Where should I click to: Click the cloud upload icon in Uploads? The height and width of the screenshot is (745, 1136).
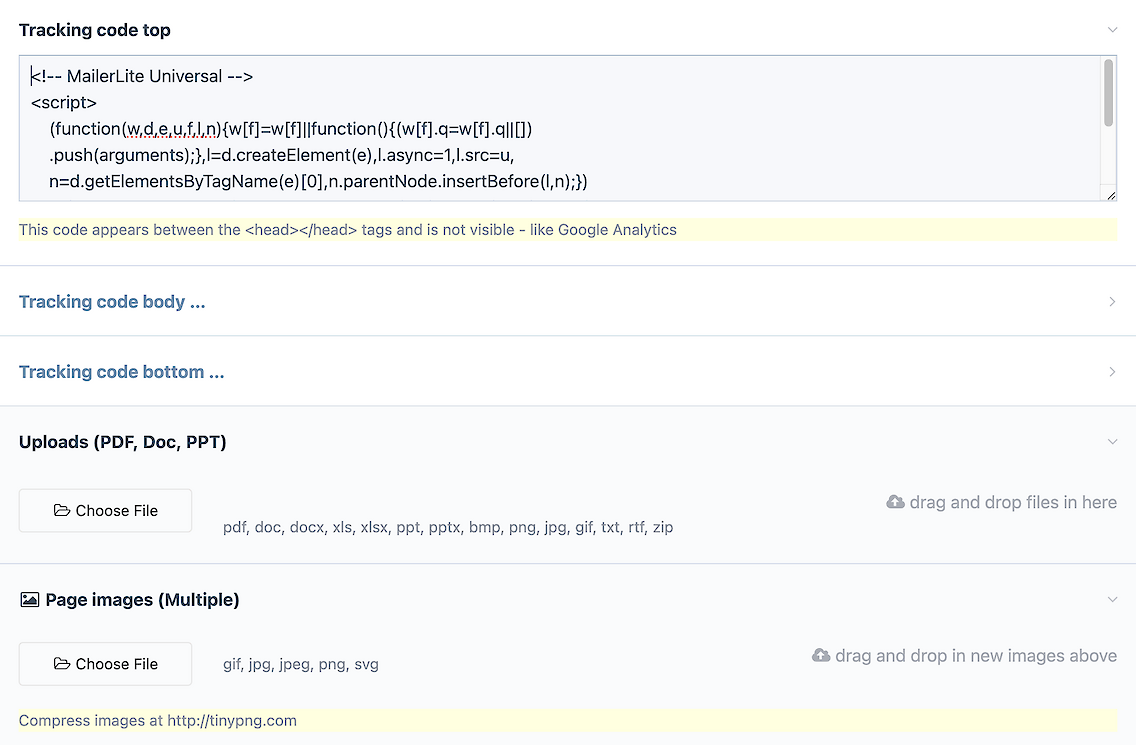[x=895, y=502]
